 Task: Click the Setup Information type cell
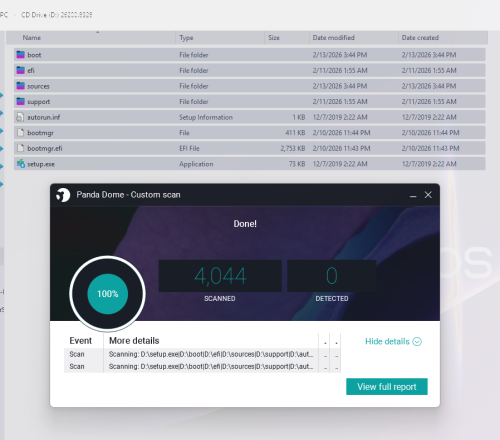click(206, 117)
